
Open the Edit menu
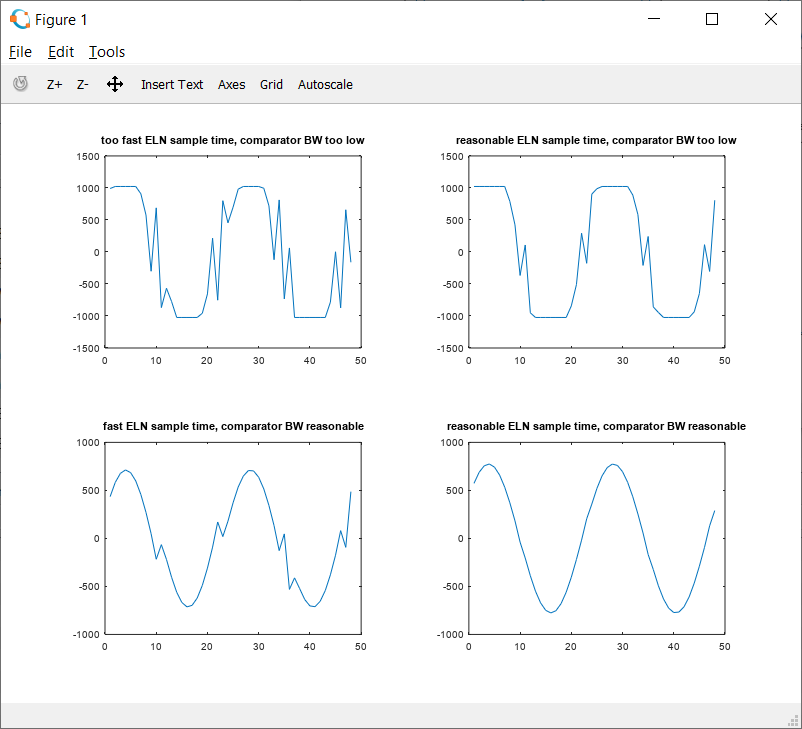(61, 52)
